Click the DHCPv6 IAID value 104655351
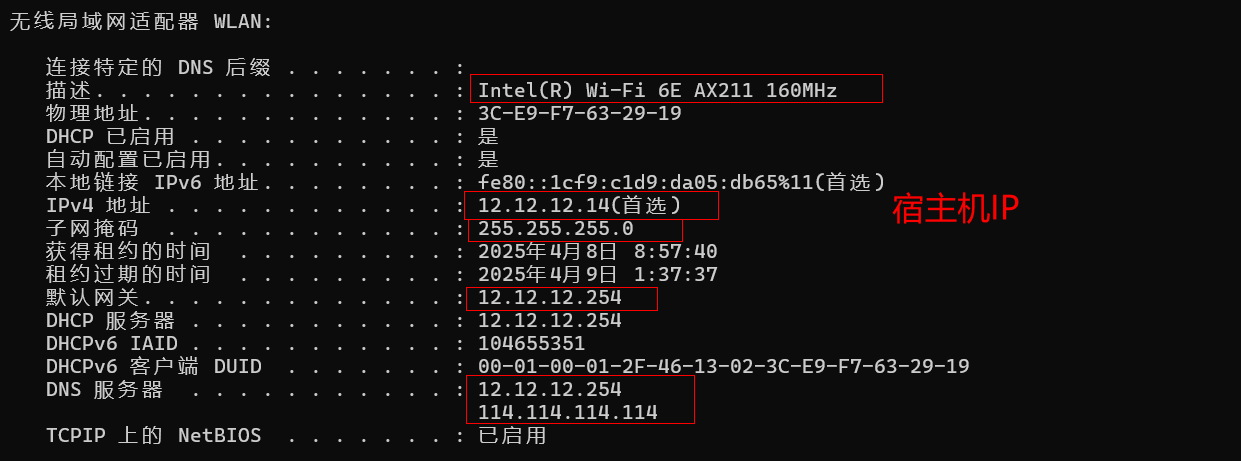1241x461 pixels. tap(531, 343)
